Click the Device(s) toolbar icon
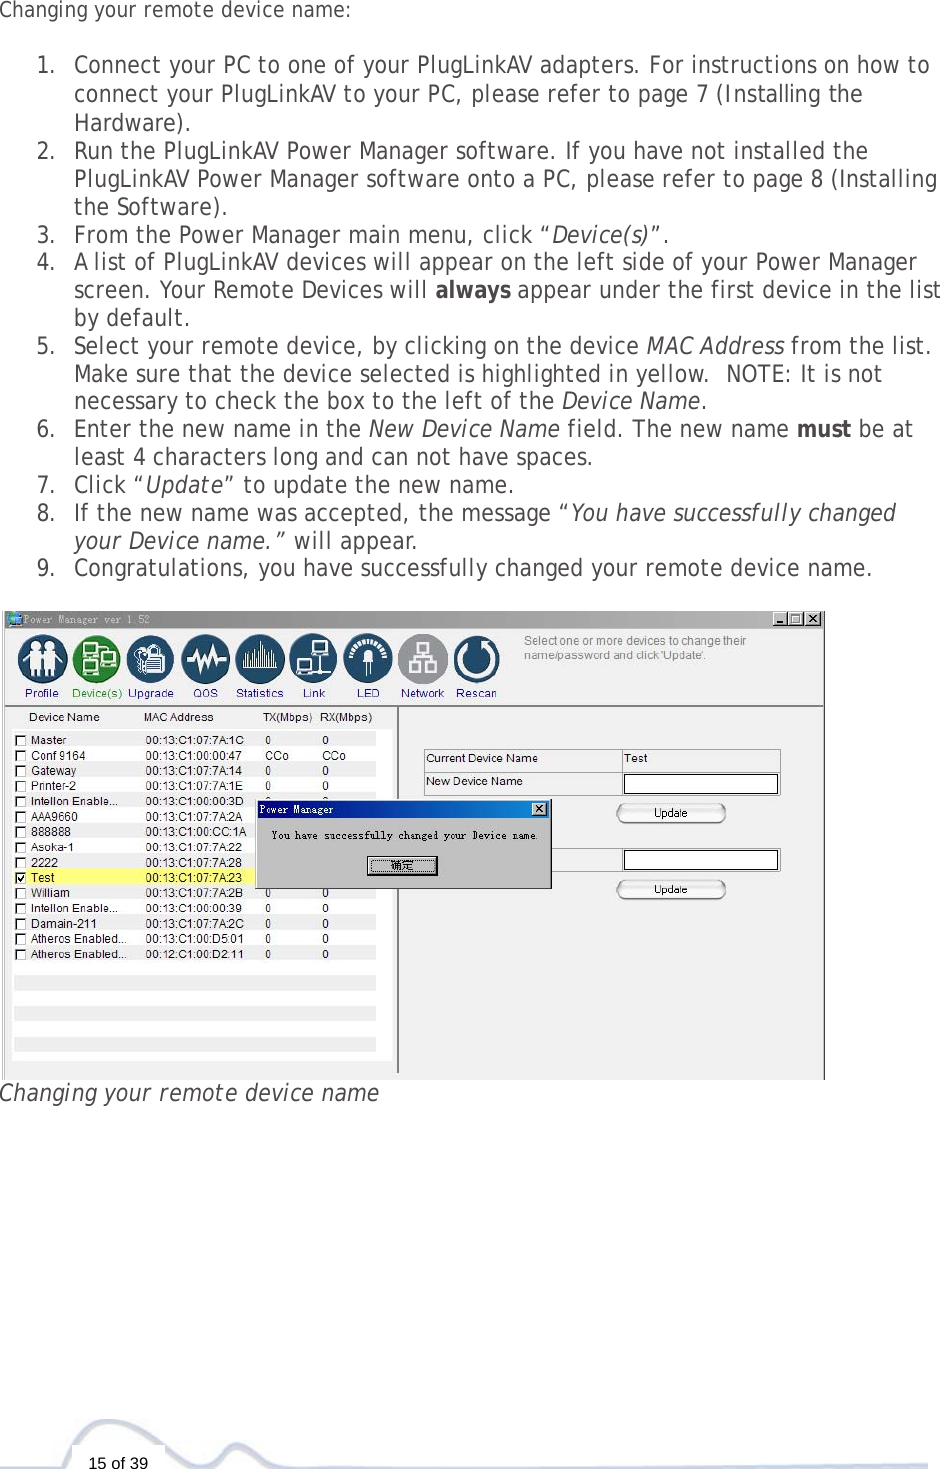Screen dimensions: 940x1469 [x=96, y=658]
